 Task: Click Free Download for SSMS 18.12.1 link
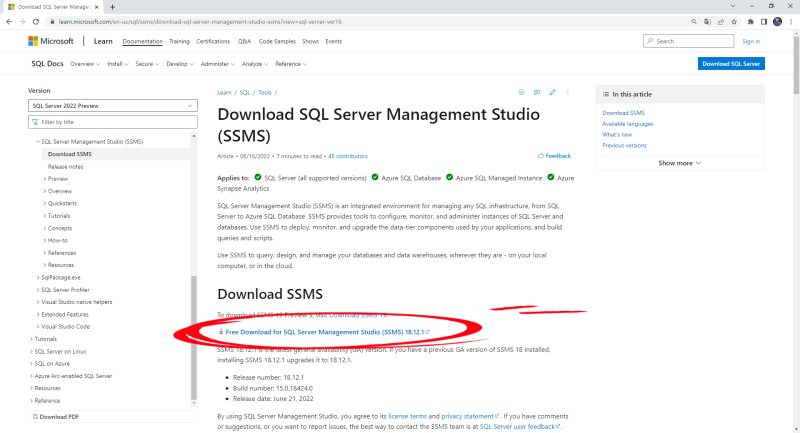click(x=324, y=332)
